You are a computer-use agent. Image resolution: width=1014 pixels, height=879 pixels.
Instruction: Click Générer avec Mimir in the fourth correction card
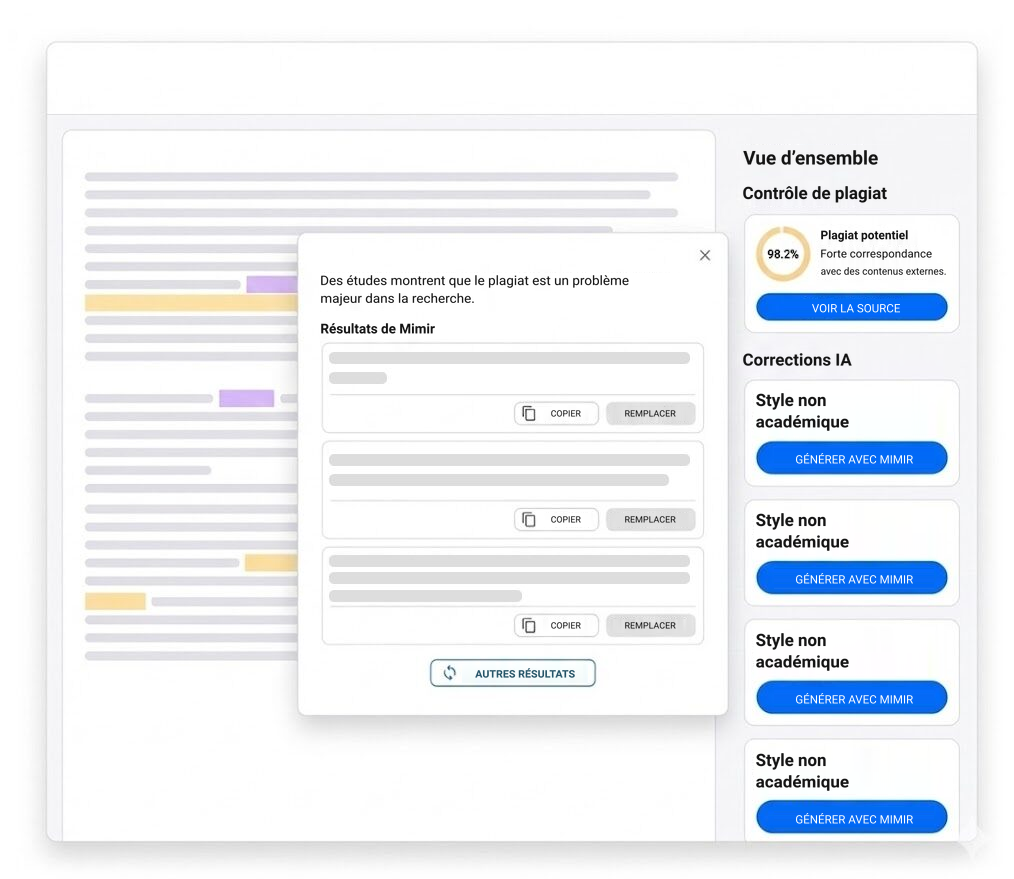coord(852,818)
